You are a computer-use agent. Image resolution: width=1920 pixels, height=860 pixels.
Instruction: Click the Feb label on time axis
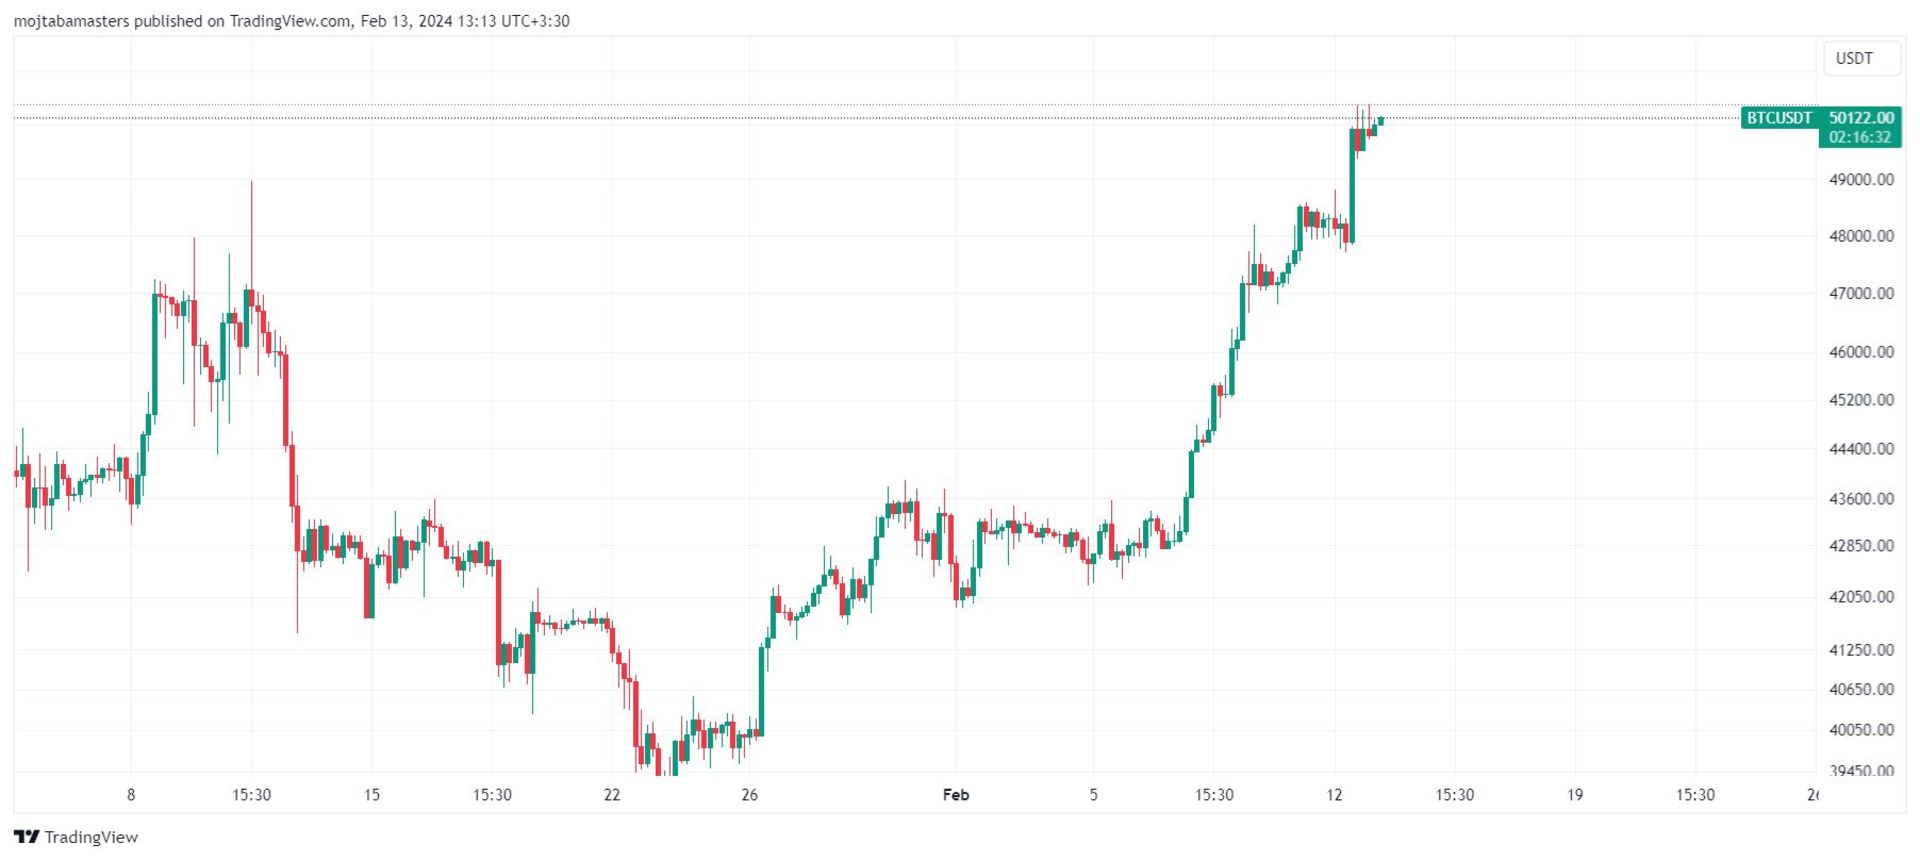956,795
